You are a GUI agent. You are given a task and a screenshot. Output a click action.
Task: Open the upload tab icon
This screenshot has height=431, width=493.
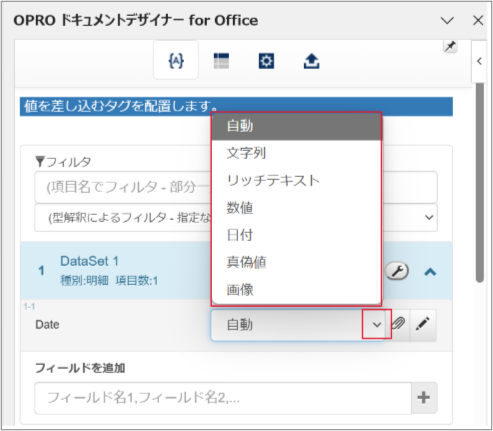click(311, 61)
